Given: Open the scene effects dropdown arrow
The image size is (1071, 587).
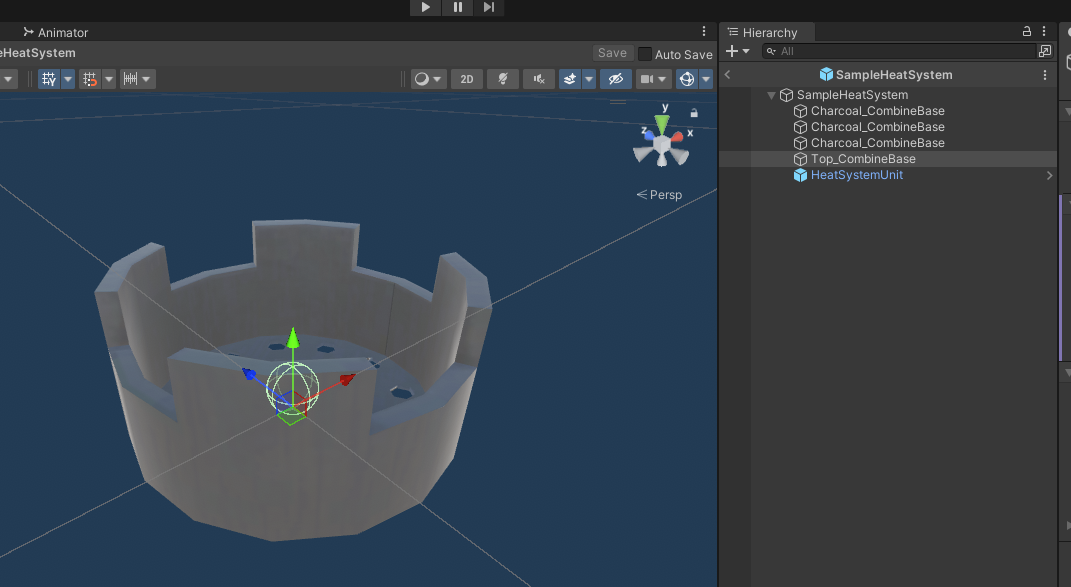Looking at the screenshot, I should coord(589,79).
